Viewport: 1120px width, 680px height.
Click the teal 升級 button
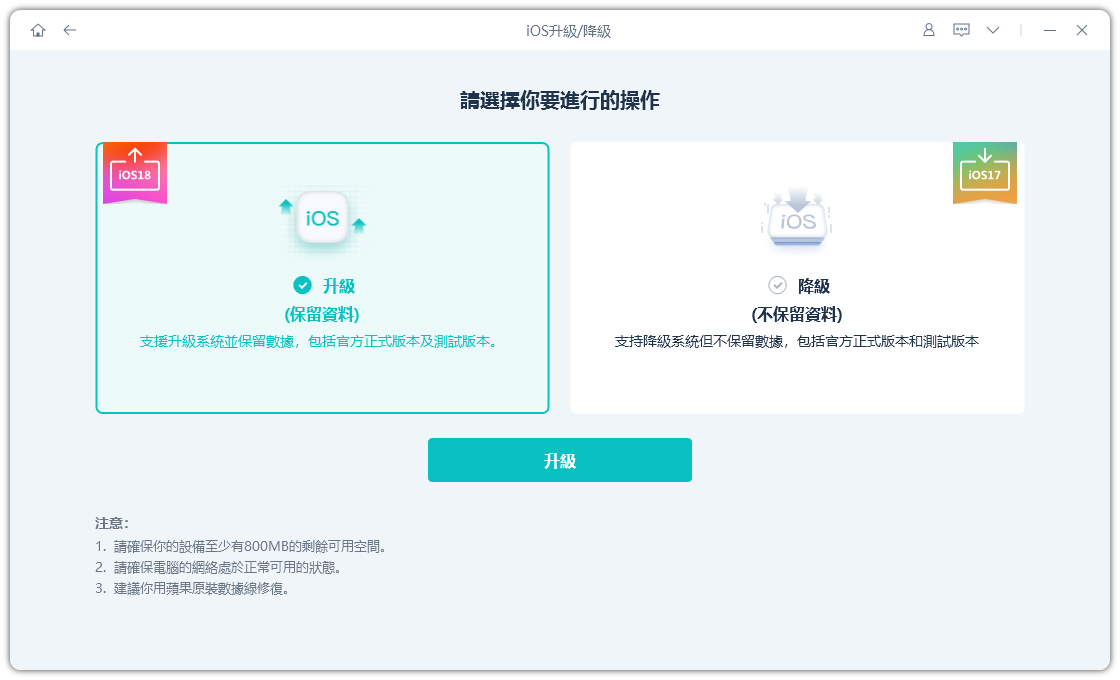click(559, 460)
